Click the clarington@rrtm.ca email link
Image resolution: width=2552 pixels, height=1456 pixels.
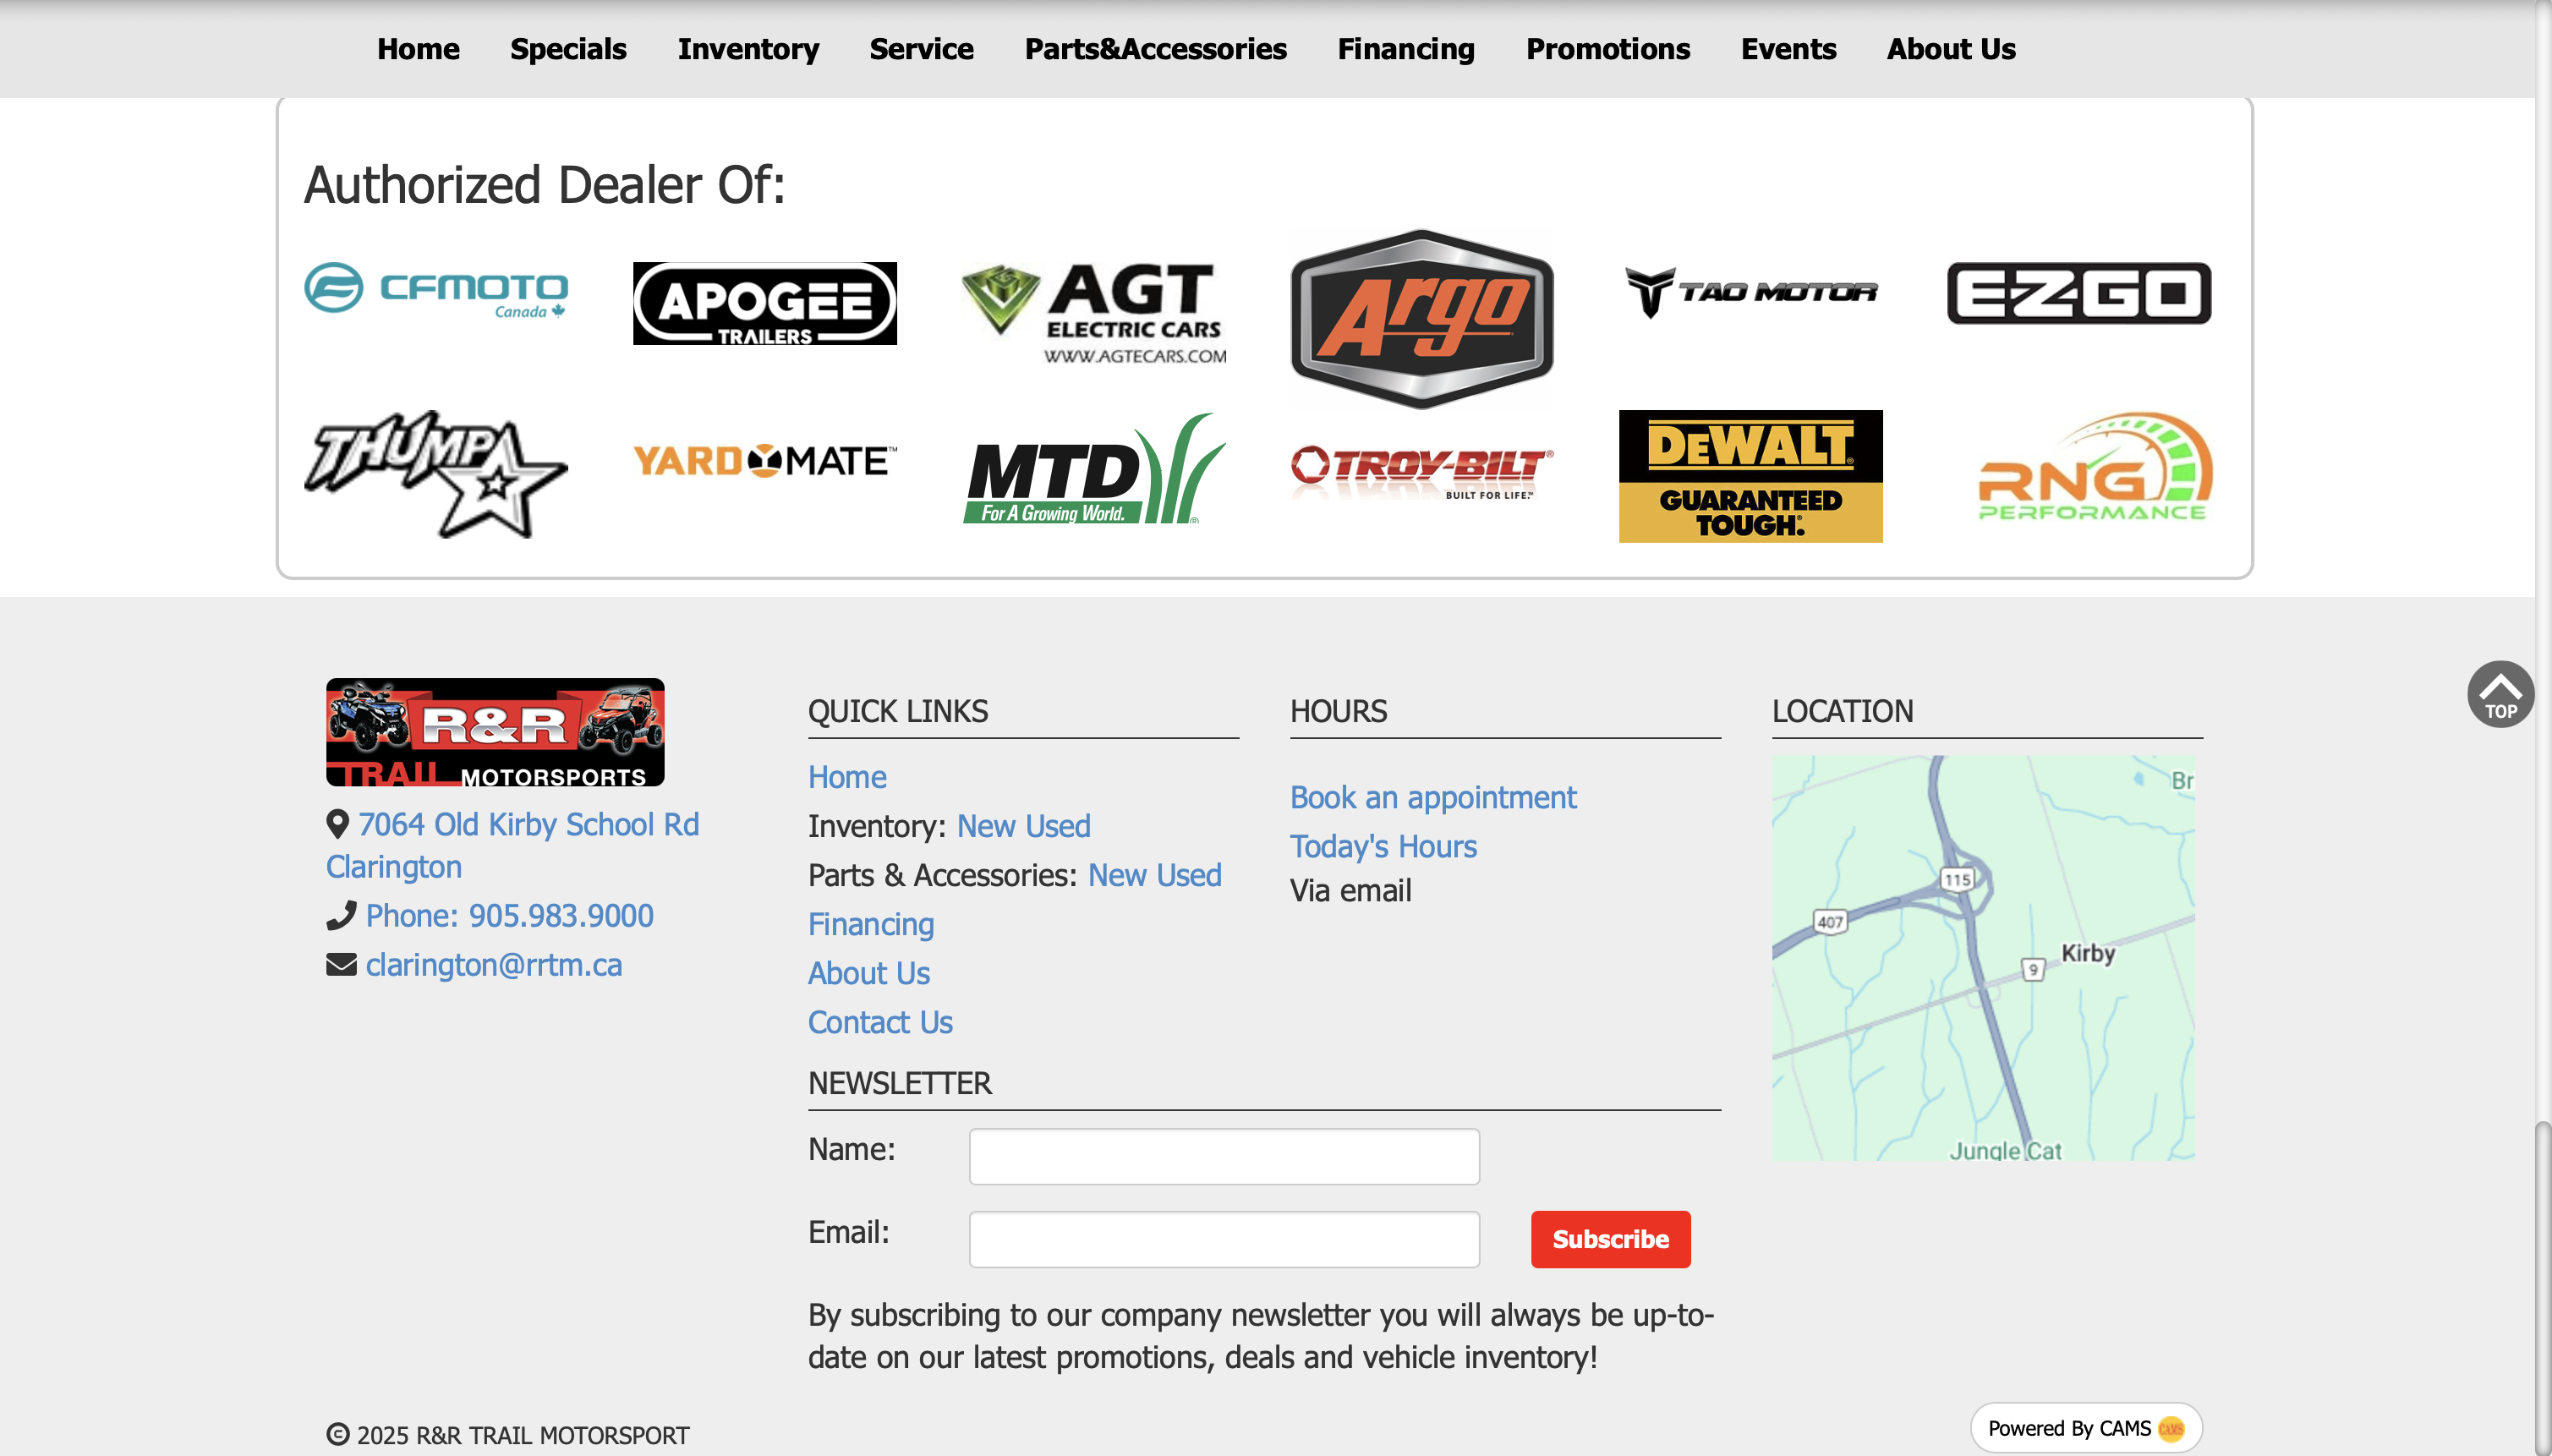[493, 964]
